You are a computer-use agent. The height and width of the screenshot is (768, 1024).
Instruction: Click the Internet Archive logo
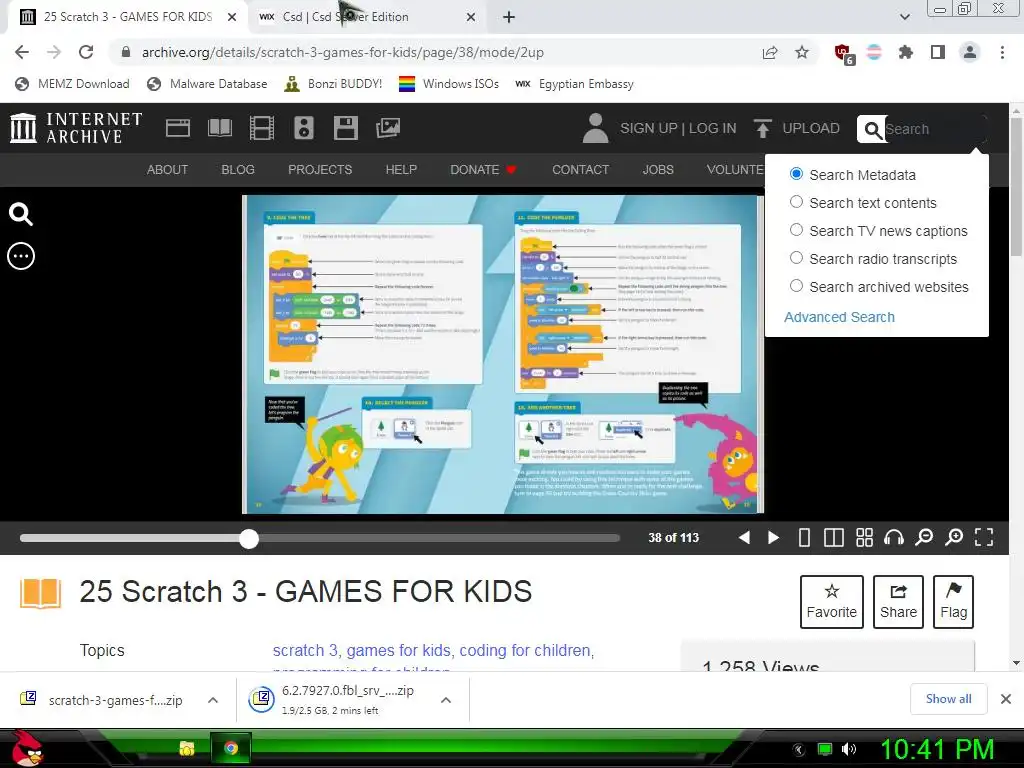[76, 128]
